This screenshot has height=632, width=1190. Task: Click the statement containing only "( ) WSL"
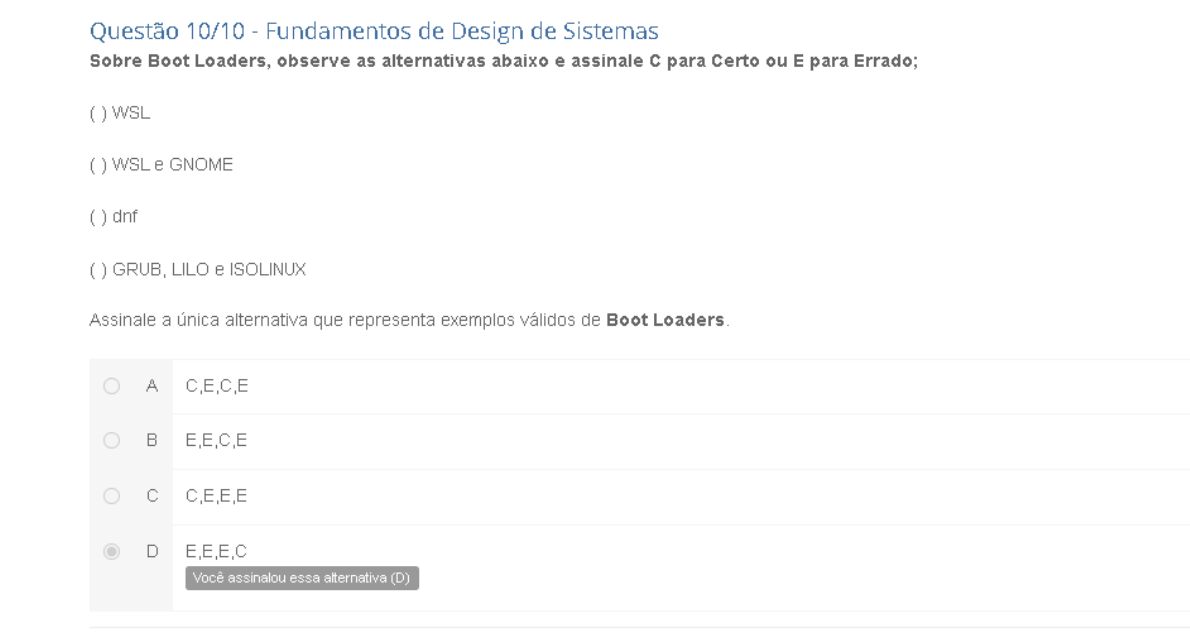click(x=119, y=112)
